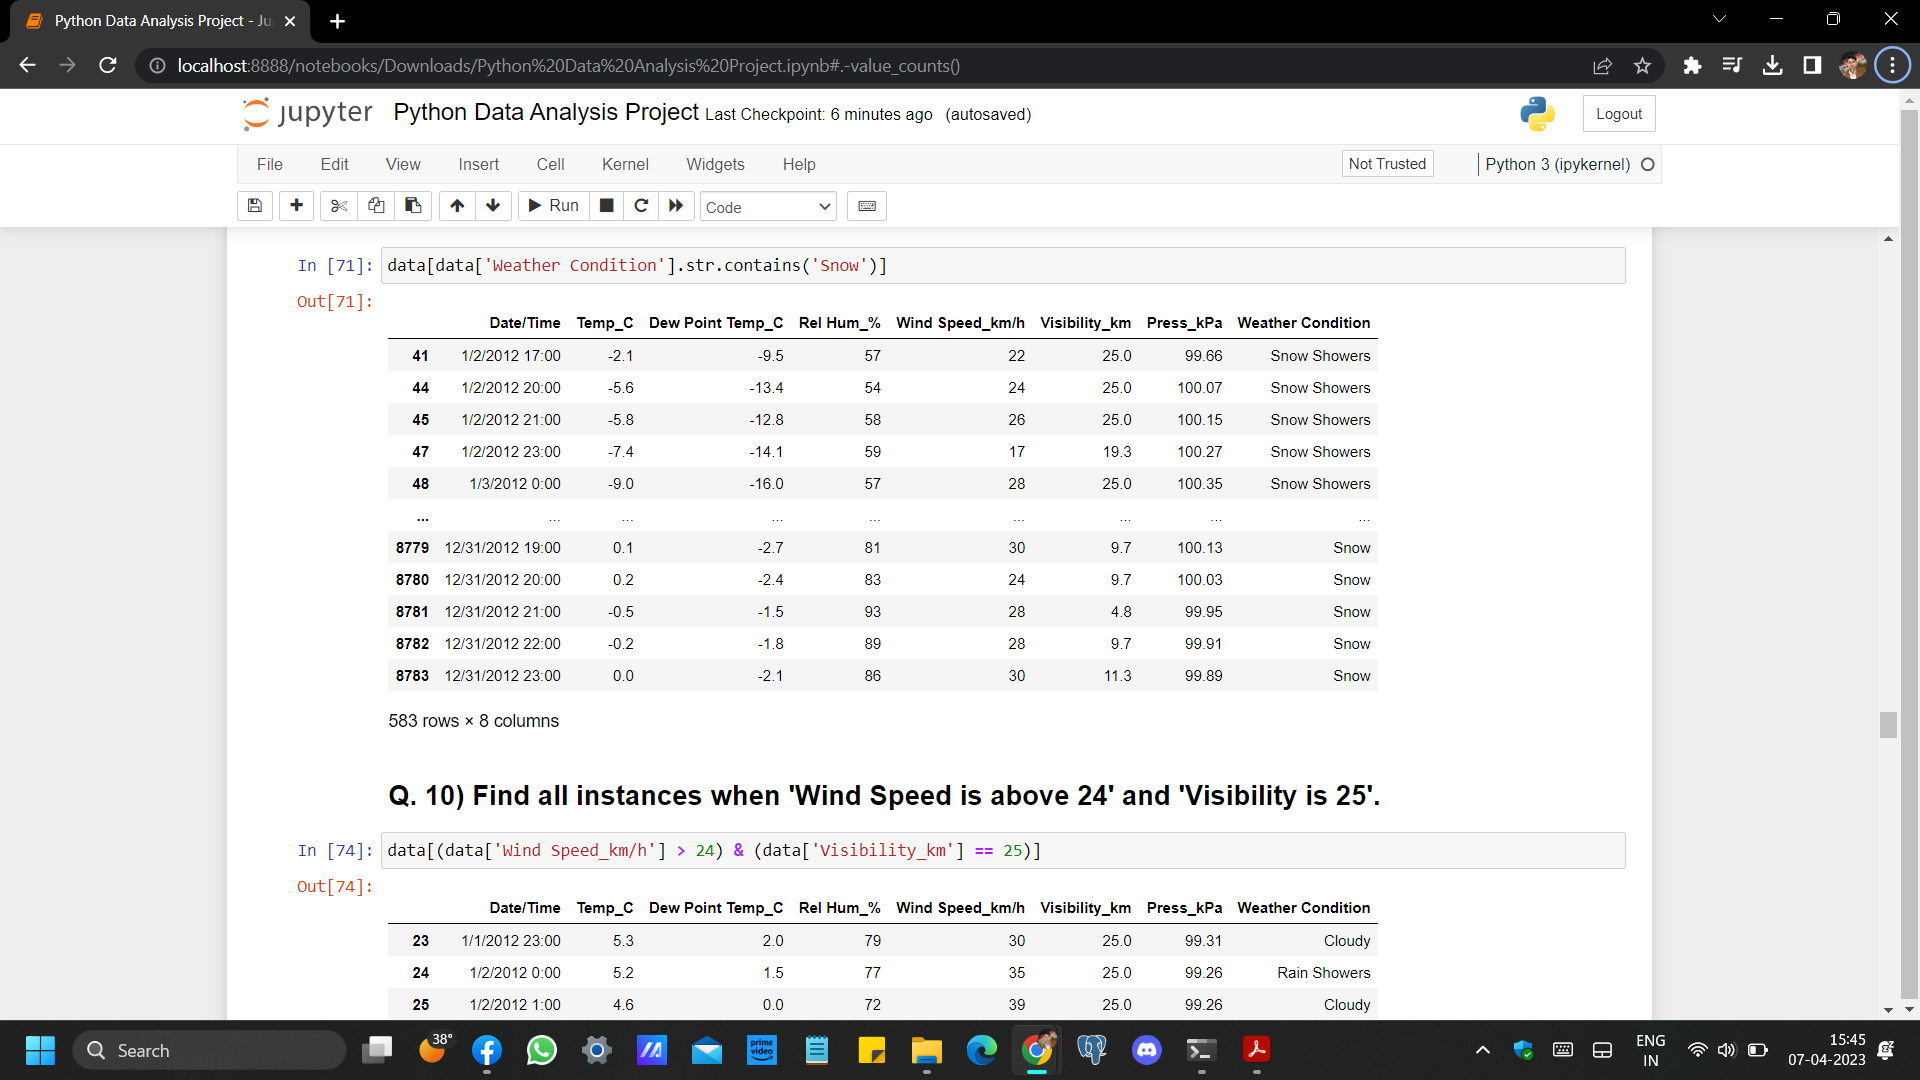Paste cells below icon
The image size is (1920, 1080).
click(413, 206)
